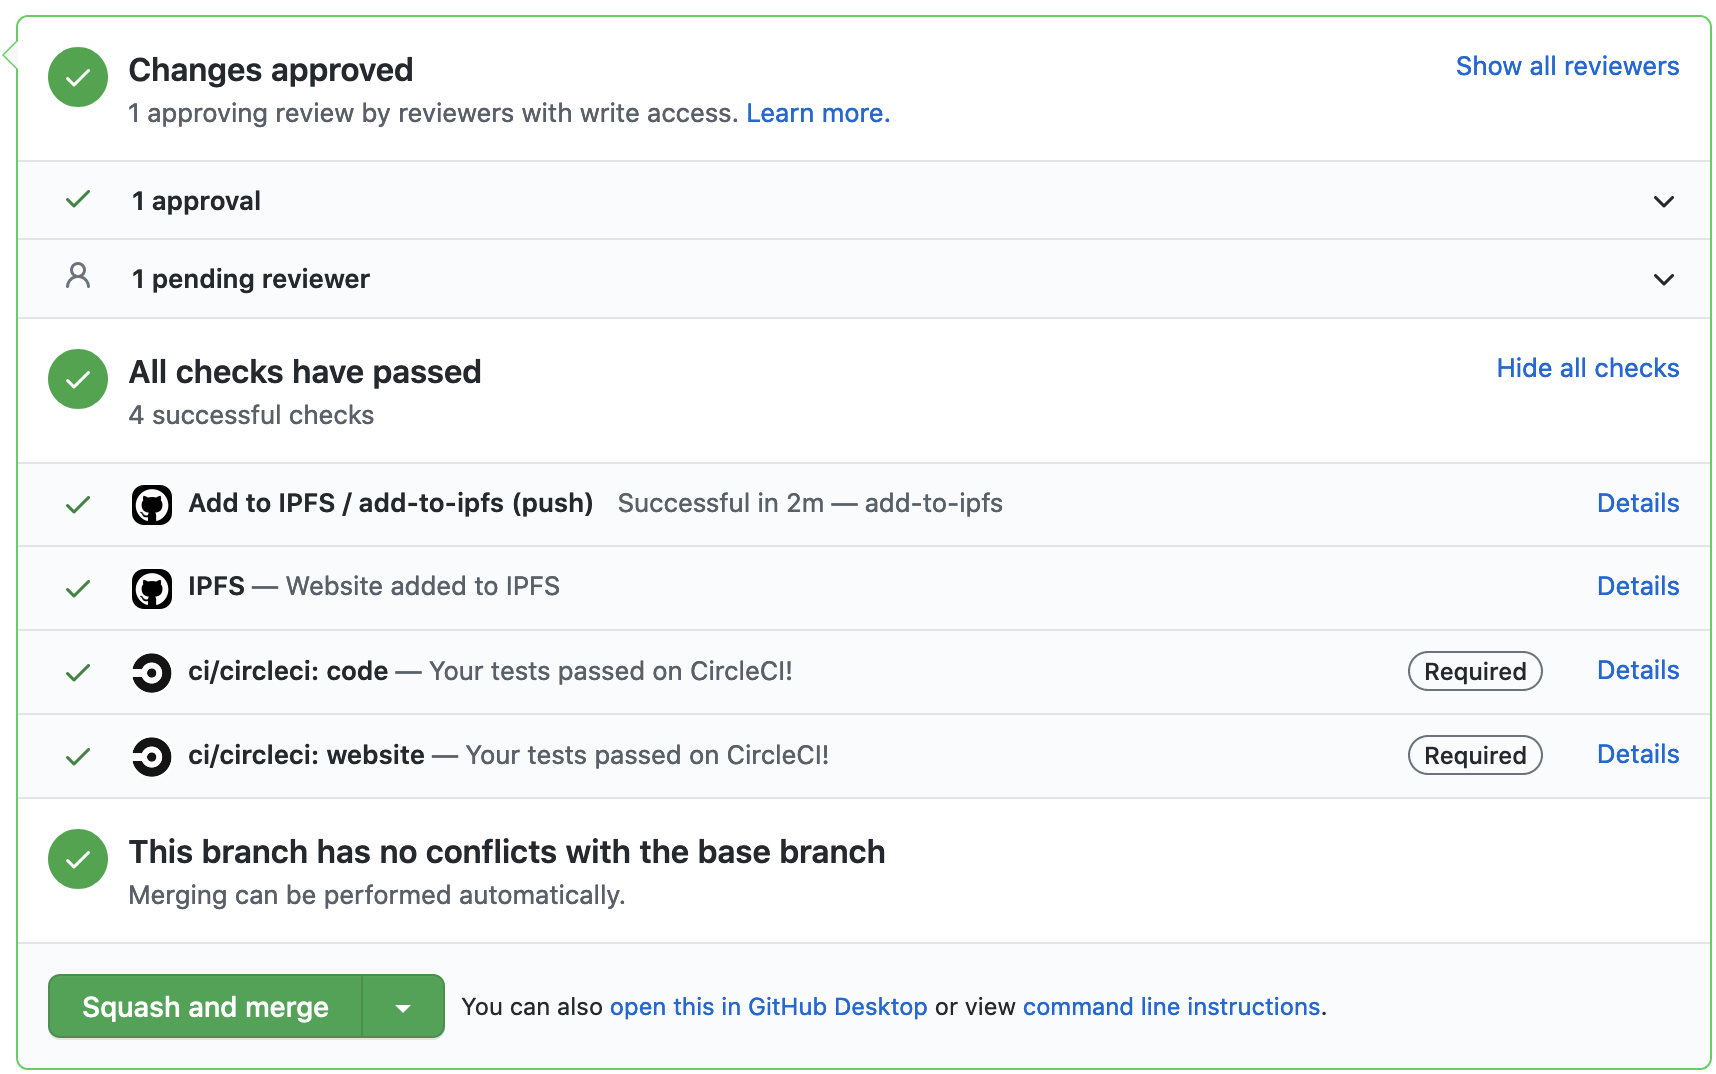Click the checkmark beside 1 approval
1716x1074 pixels.
pos(78,200)
